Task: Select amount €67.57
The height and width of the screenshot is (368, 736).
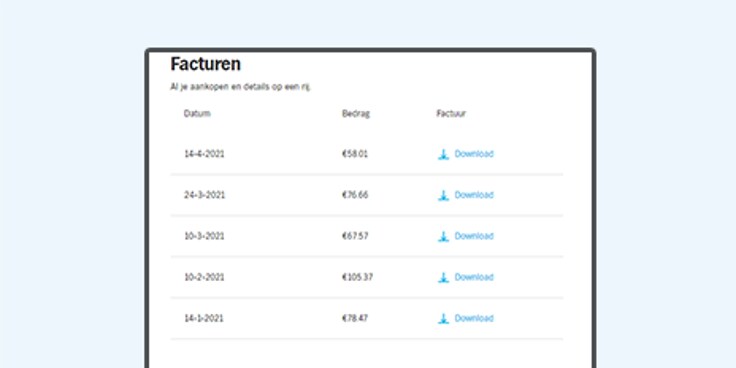Action: (x=355, y=236)
